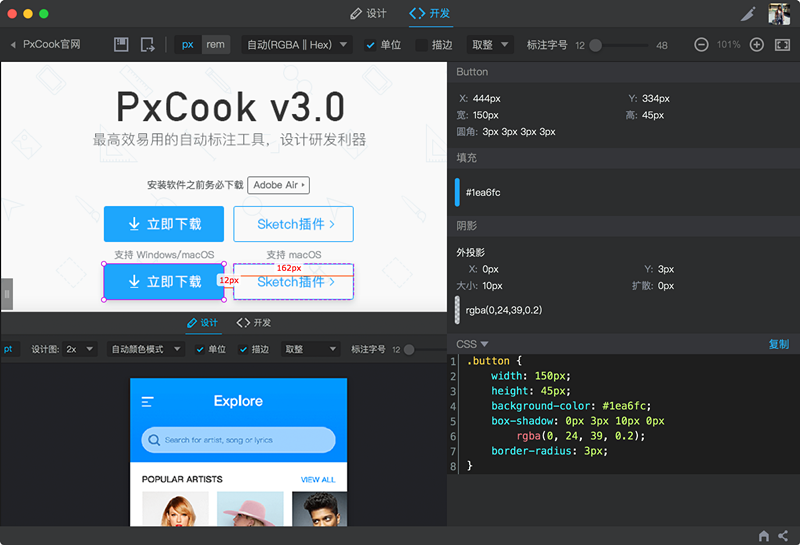Image resolution: width=800 pixels, height=545 pixels.
Task: Click the search magnifier icon in Explore screen
Action: point(154,439)
